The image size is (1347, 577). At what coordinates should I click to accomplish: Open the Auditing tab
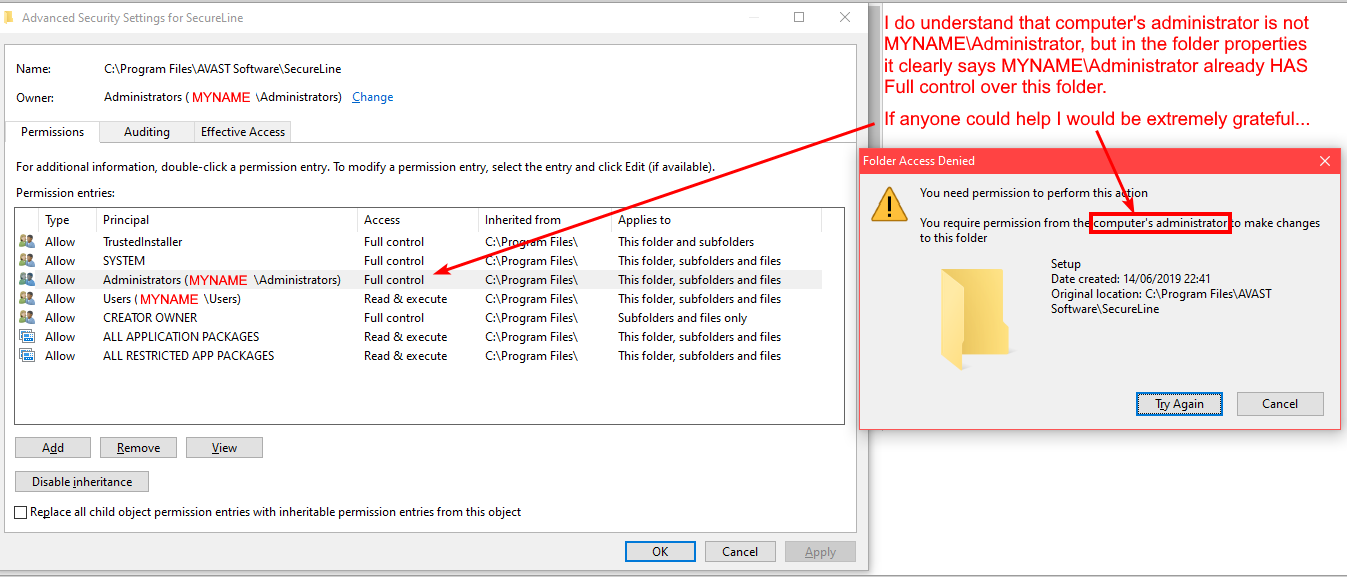[147, 132]
